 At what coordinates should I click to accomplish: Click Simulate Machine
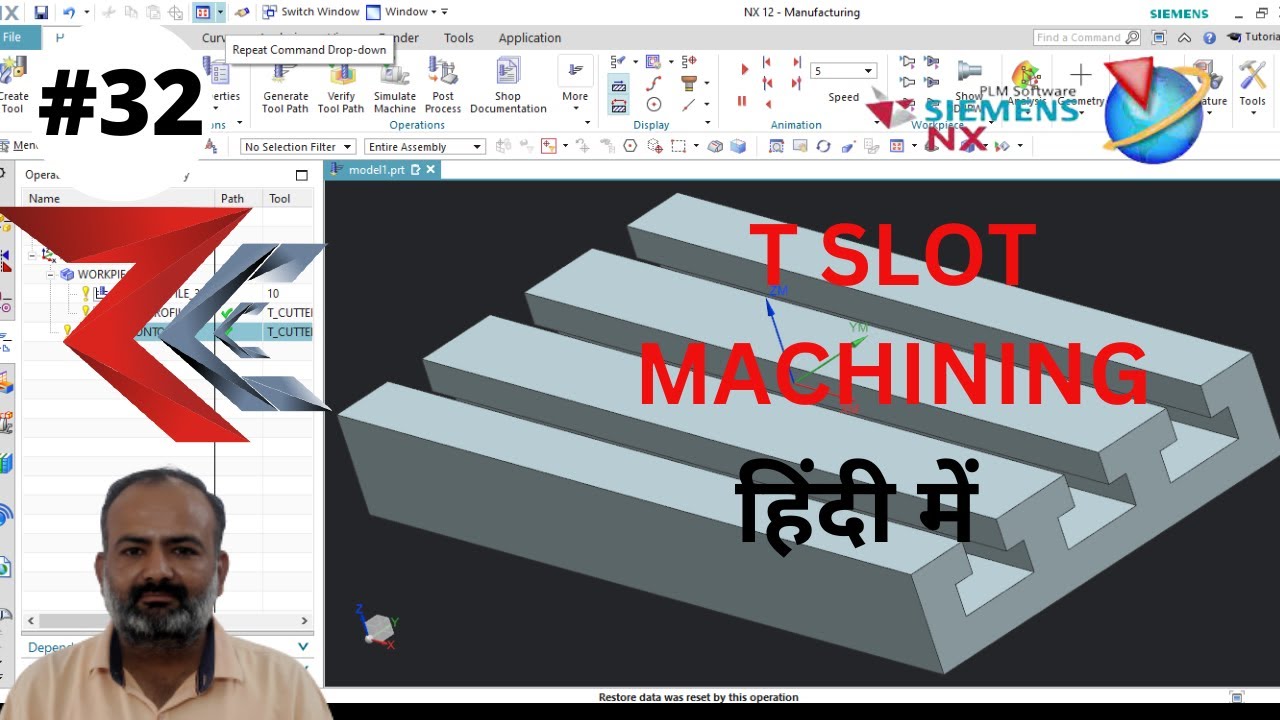tap(395, 86)
